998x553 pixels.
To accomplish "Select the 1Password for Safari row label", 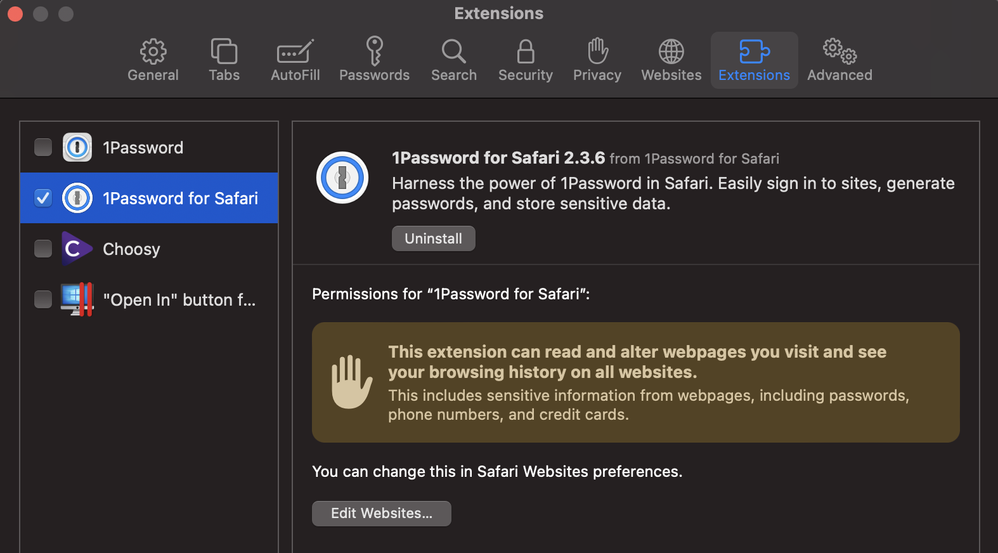I will click(180, 199).
